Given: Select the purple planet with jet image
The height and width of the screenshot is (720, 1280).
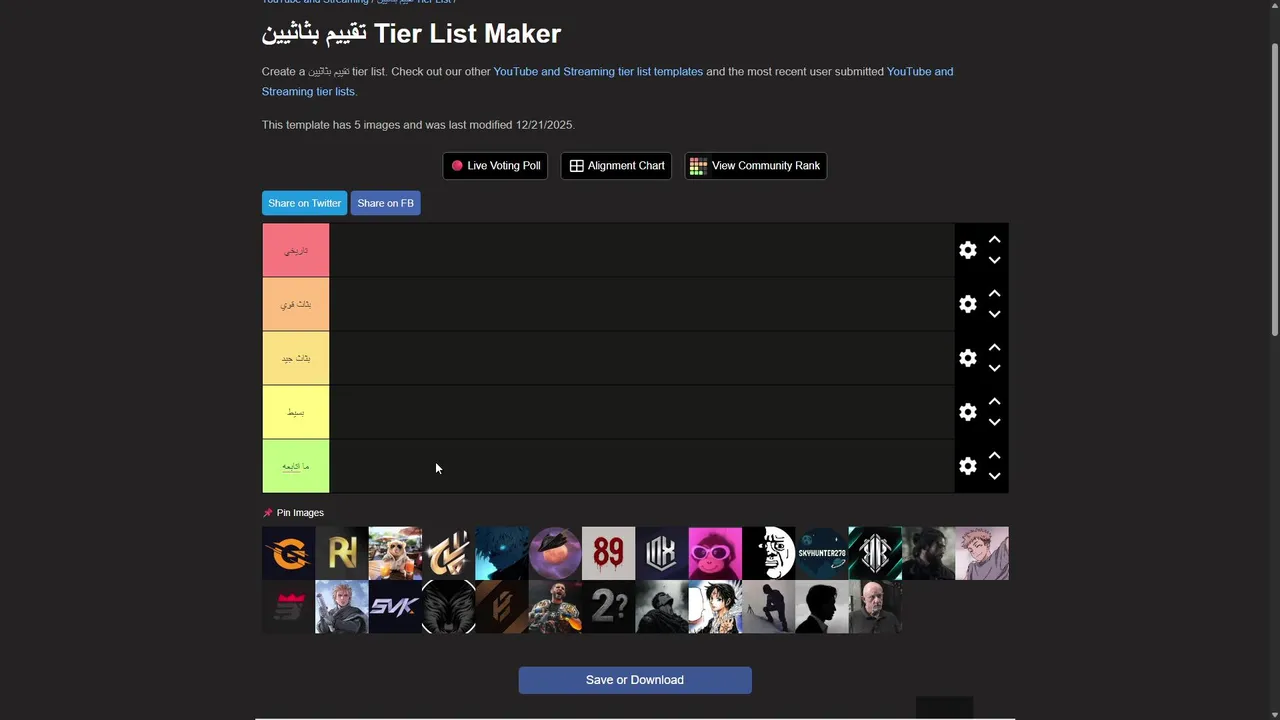Looking at the screenshot, I should pyautogui.click(x=555, y=553).
